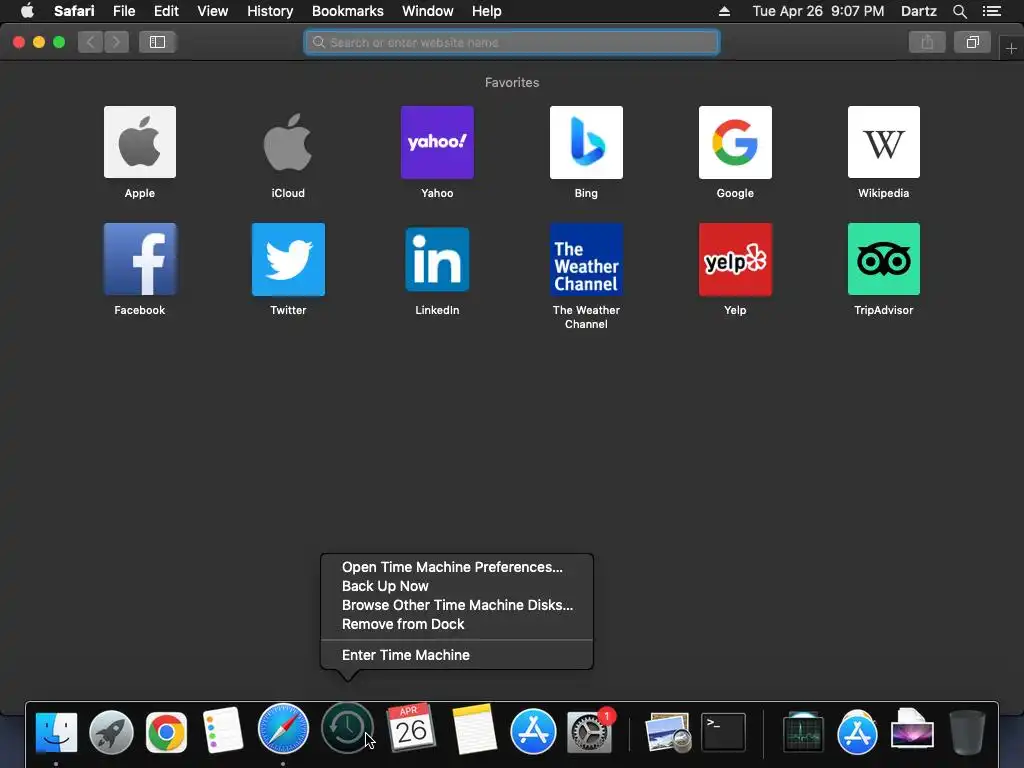Choose Browse Other Time Machine Disks

tap(457, 605)
